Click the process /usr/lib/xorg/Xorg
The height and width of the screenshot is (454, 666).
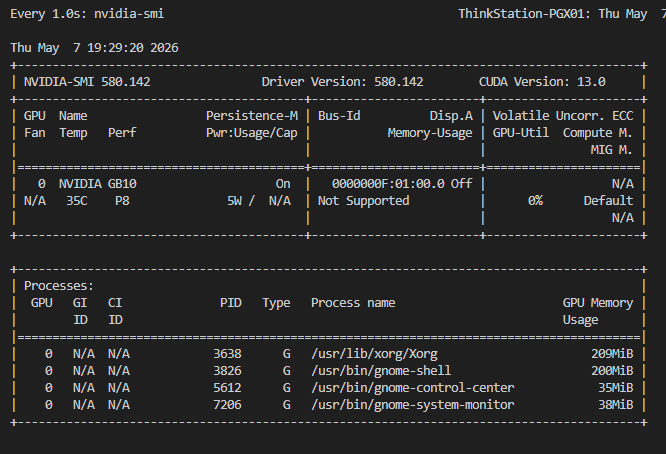click(374, 354)
